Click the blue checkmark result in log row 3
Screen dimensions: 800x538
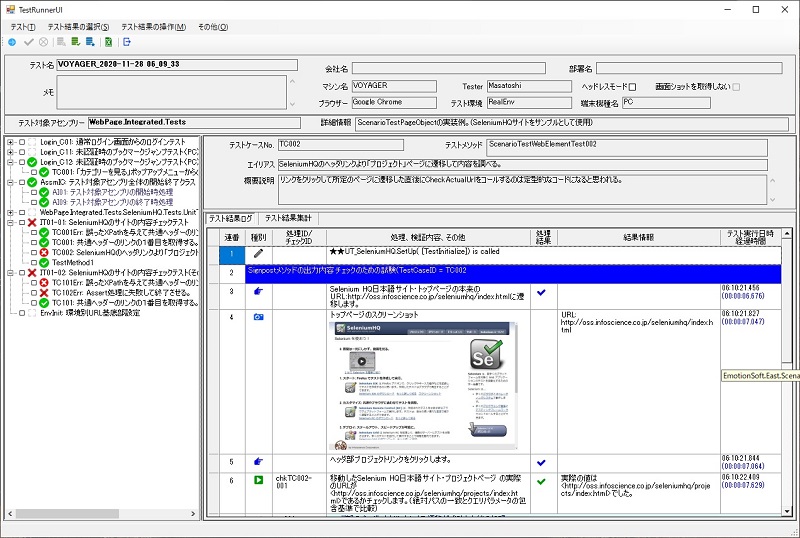click(541, 292)
